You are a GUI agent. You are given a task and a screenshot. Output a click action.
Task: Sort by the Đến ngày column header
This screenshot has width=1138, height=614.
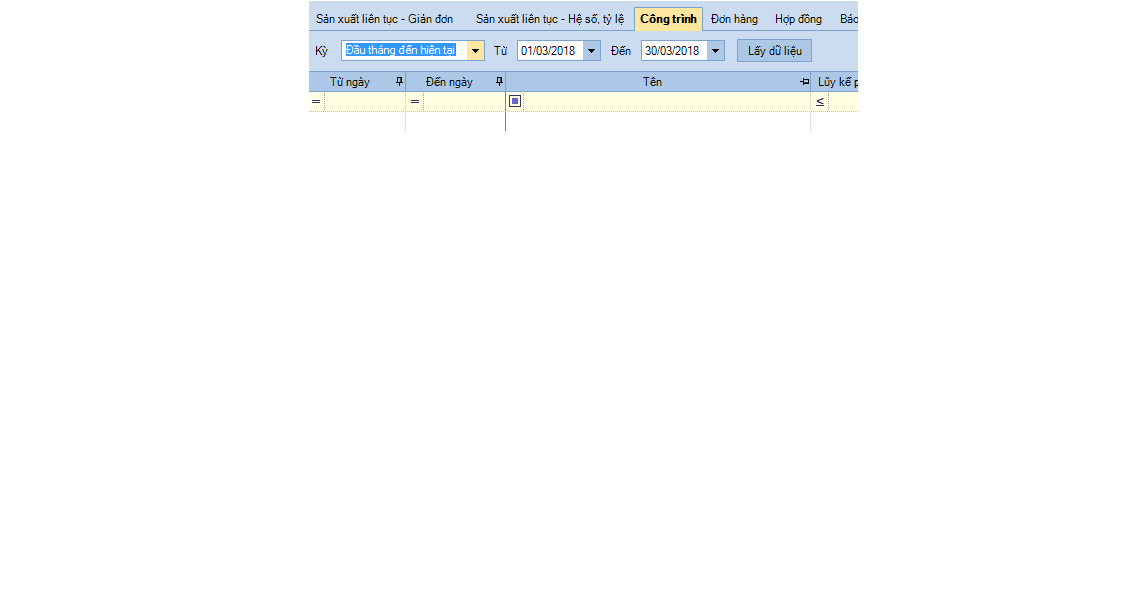(x=449, y=82)
